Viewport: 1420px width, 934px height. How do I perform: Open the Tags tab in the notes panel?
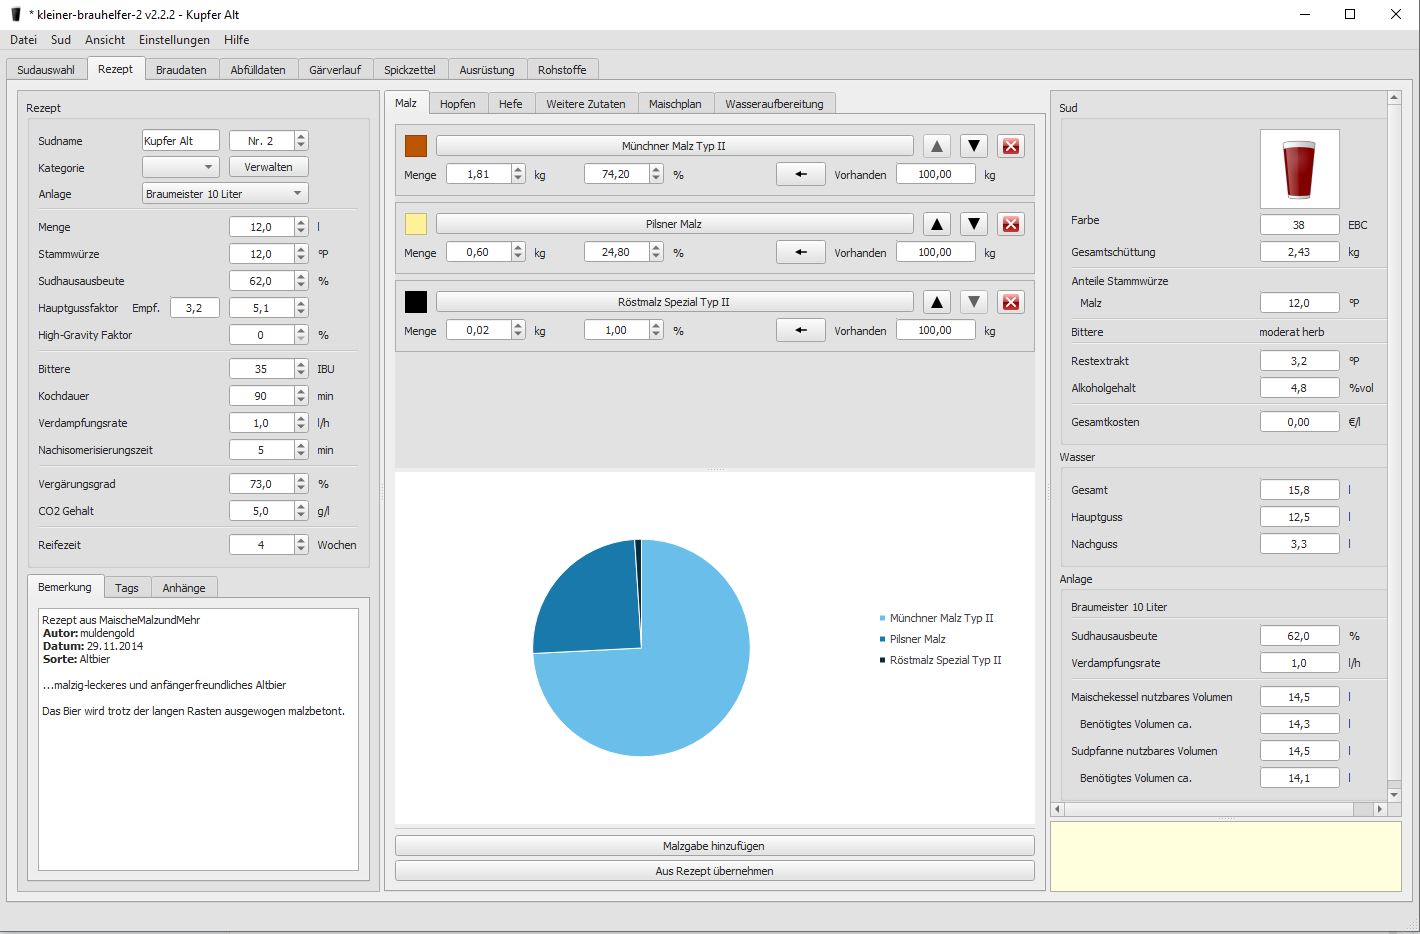(x=127, y=588)
